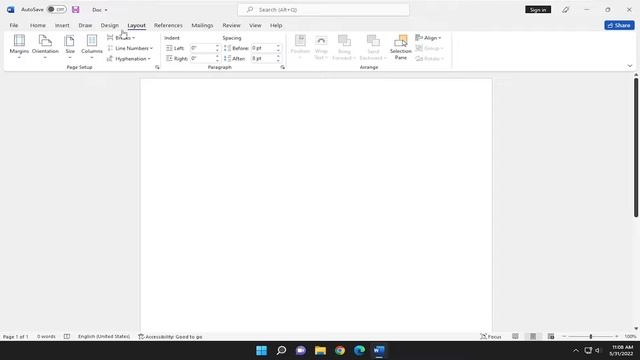Collapse the ribbon with the chevron
This screenshot has height=360, width=640.
(x=630, y=66)
